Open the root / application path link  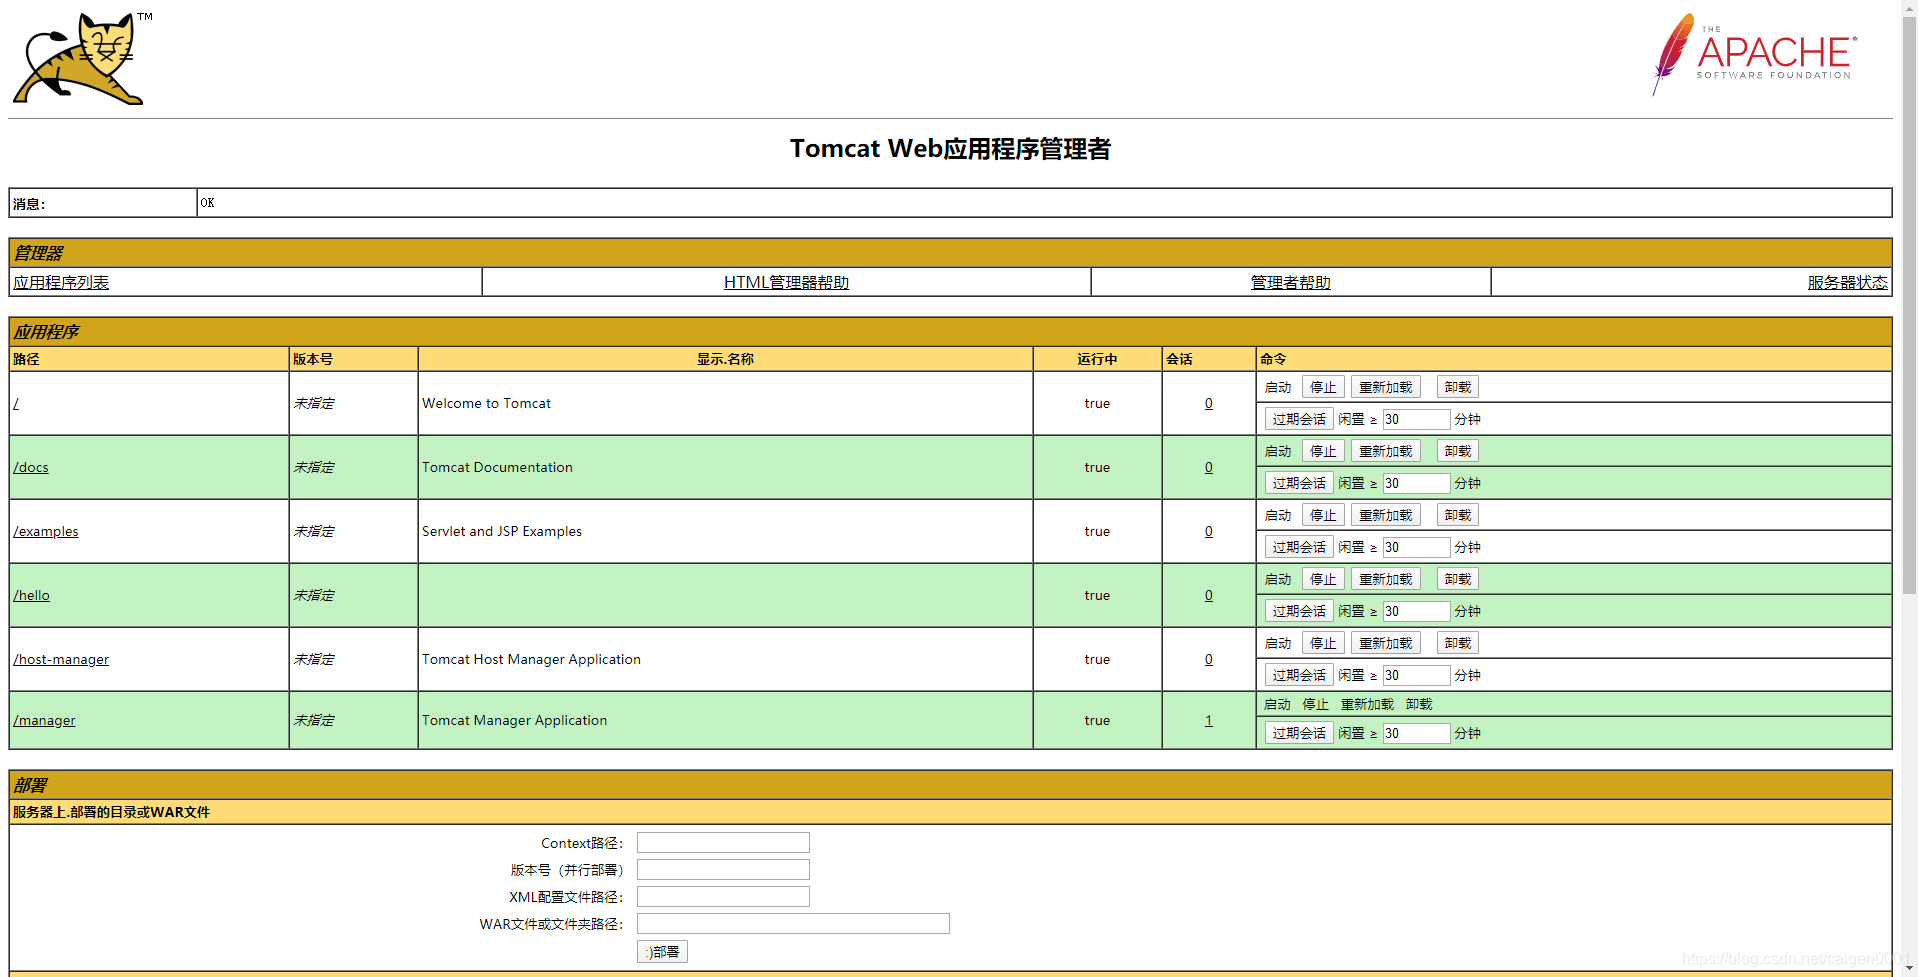[x=16, y=403]
